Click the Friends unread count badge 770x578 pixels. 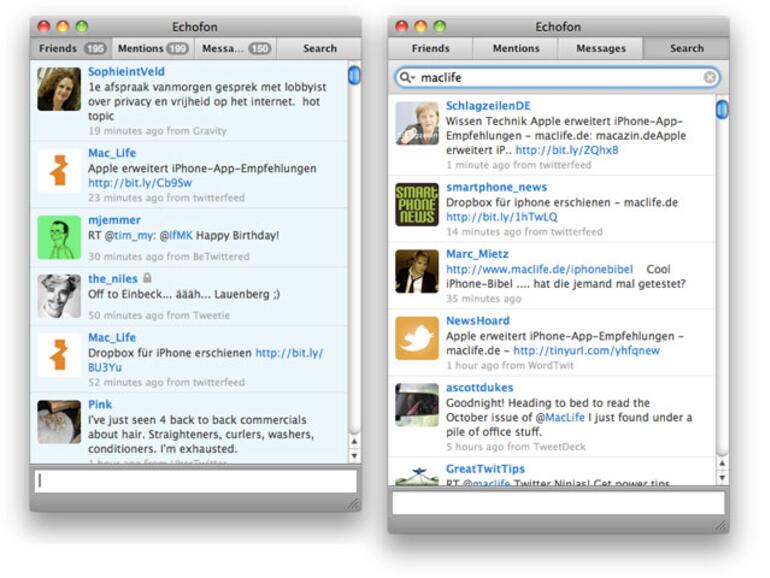pos(95,49)
